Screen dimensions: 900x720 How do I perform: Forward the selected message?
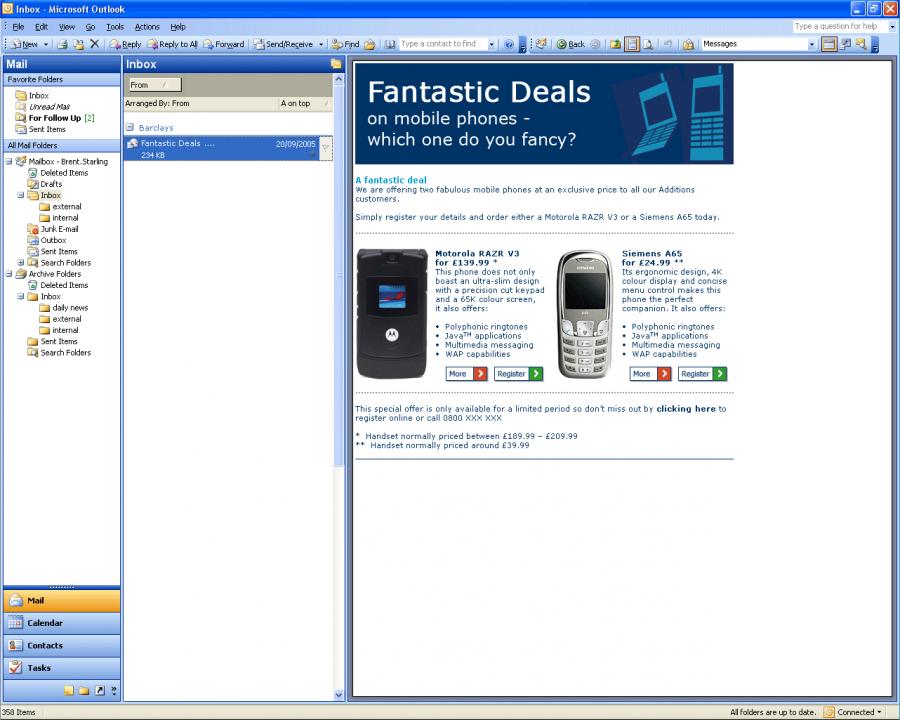pyautogui.click(x=224, y=44)
